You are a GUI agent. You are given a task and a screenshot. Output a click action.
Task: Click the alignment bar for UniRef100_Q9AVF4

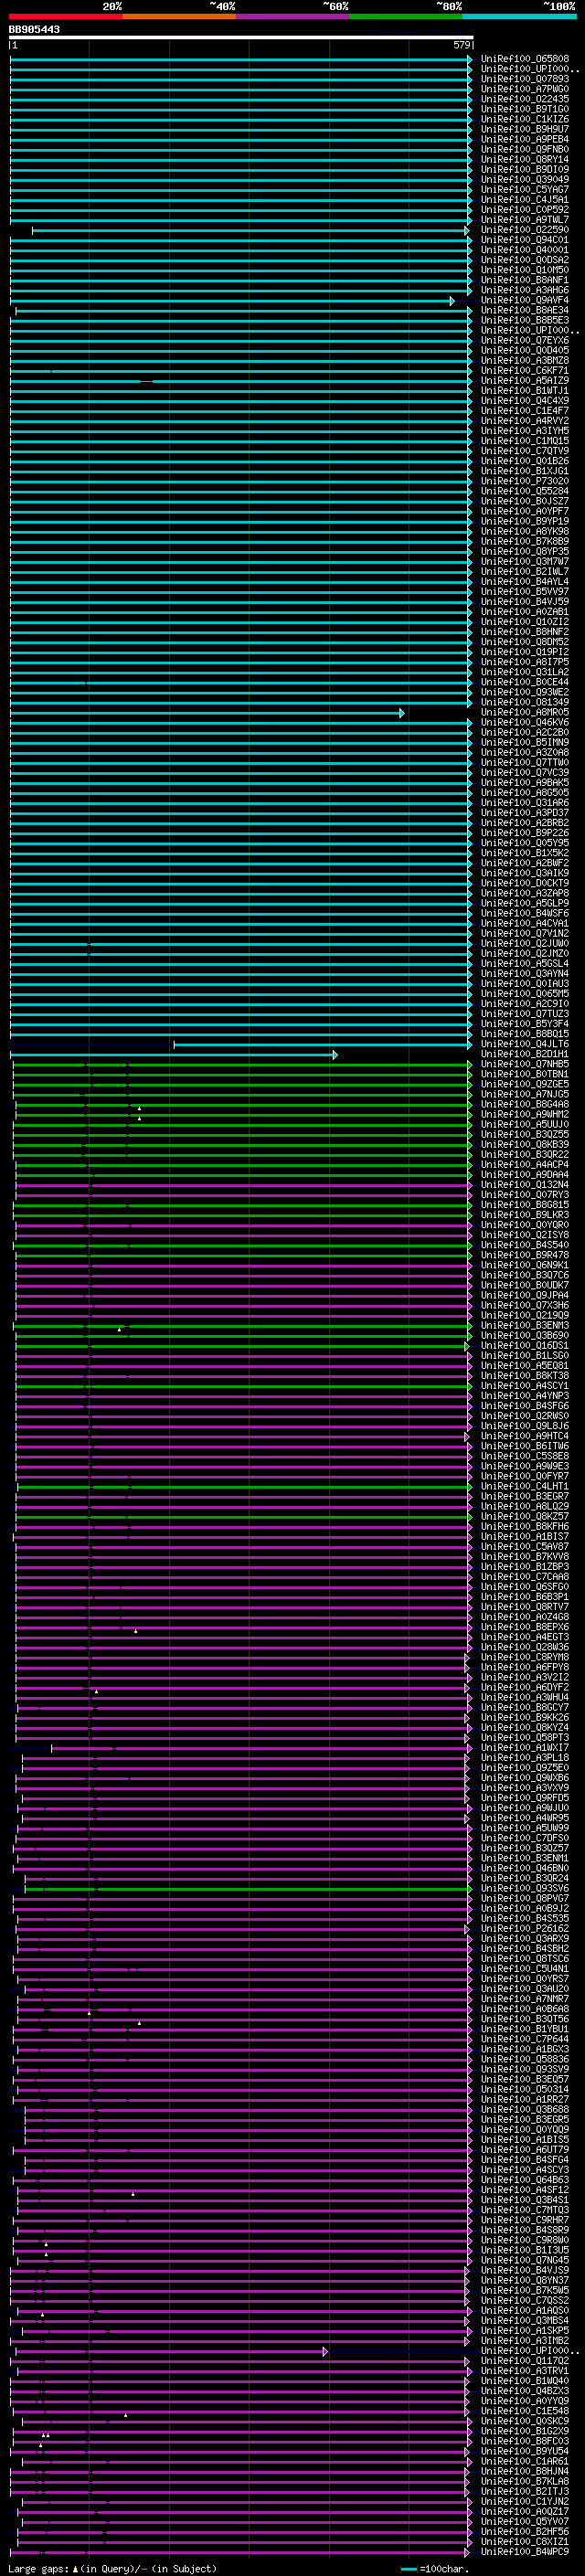[x=232, y=301]
